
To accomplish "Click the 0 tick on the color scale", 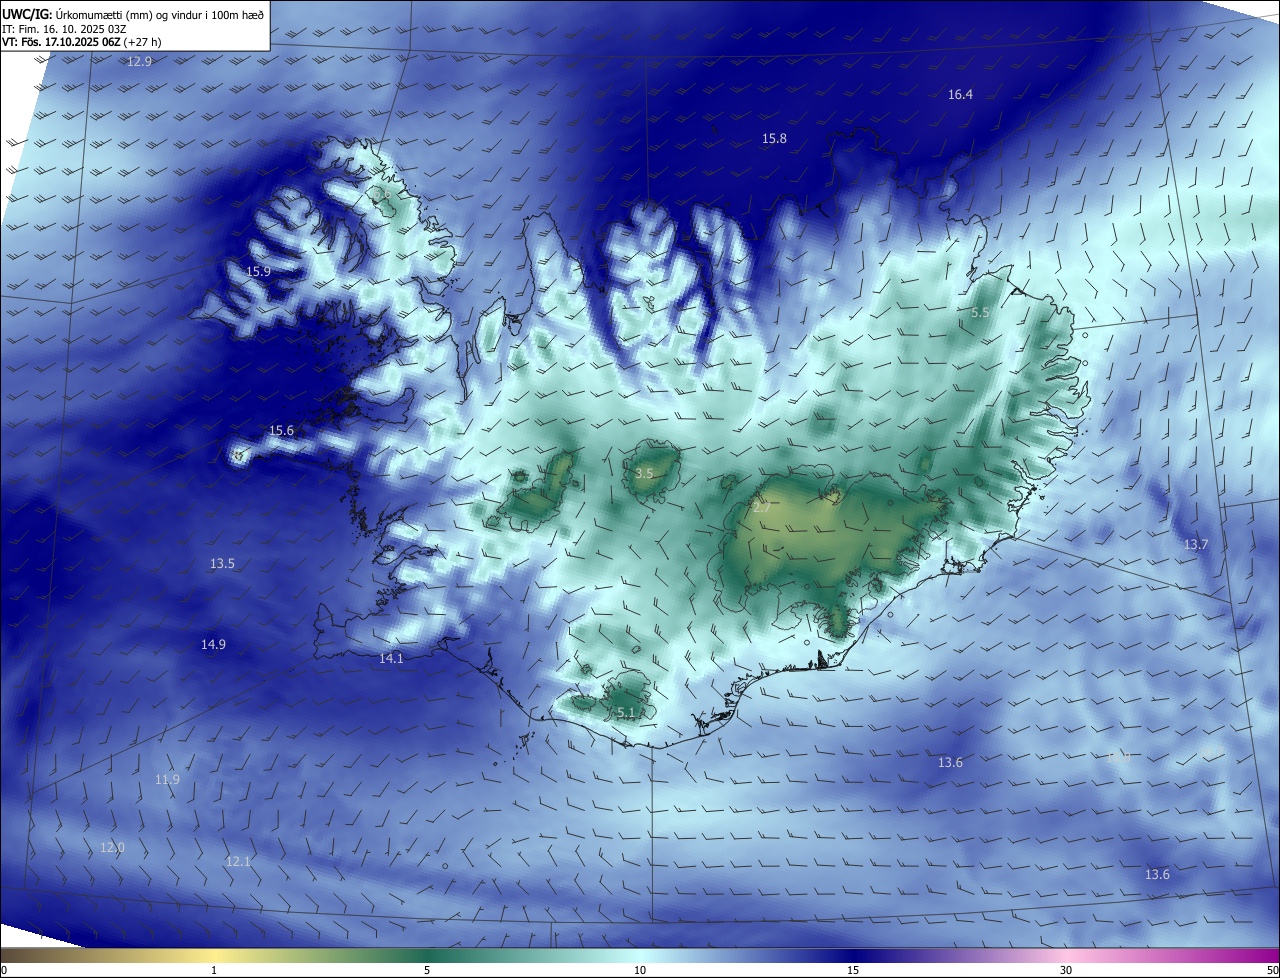I will click(x=3, y=970).
